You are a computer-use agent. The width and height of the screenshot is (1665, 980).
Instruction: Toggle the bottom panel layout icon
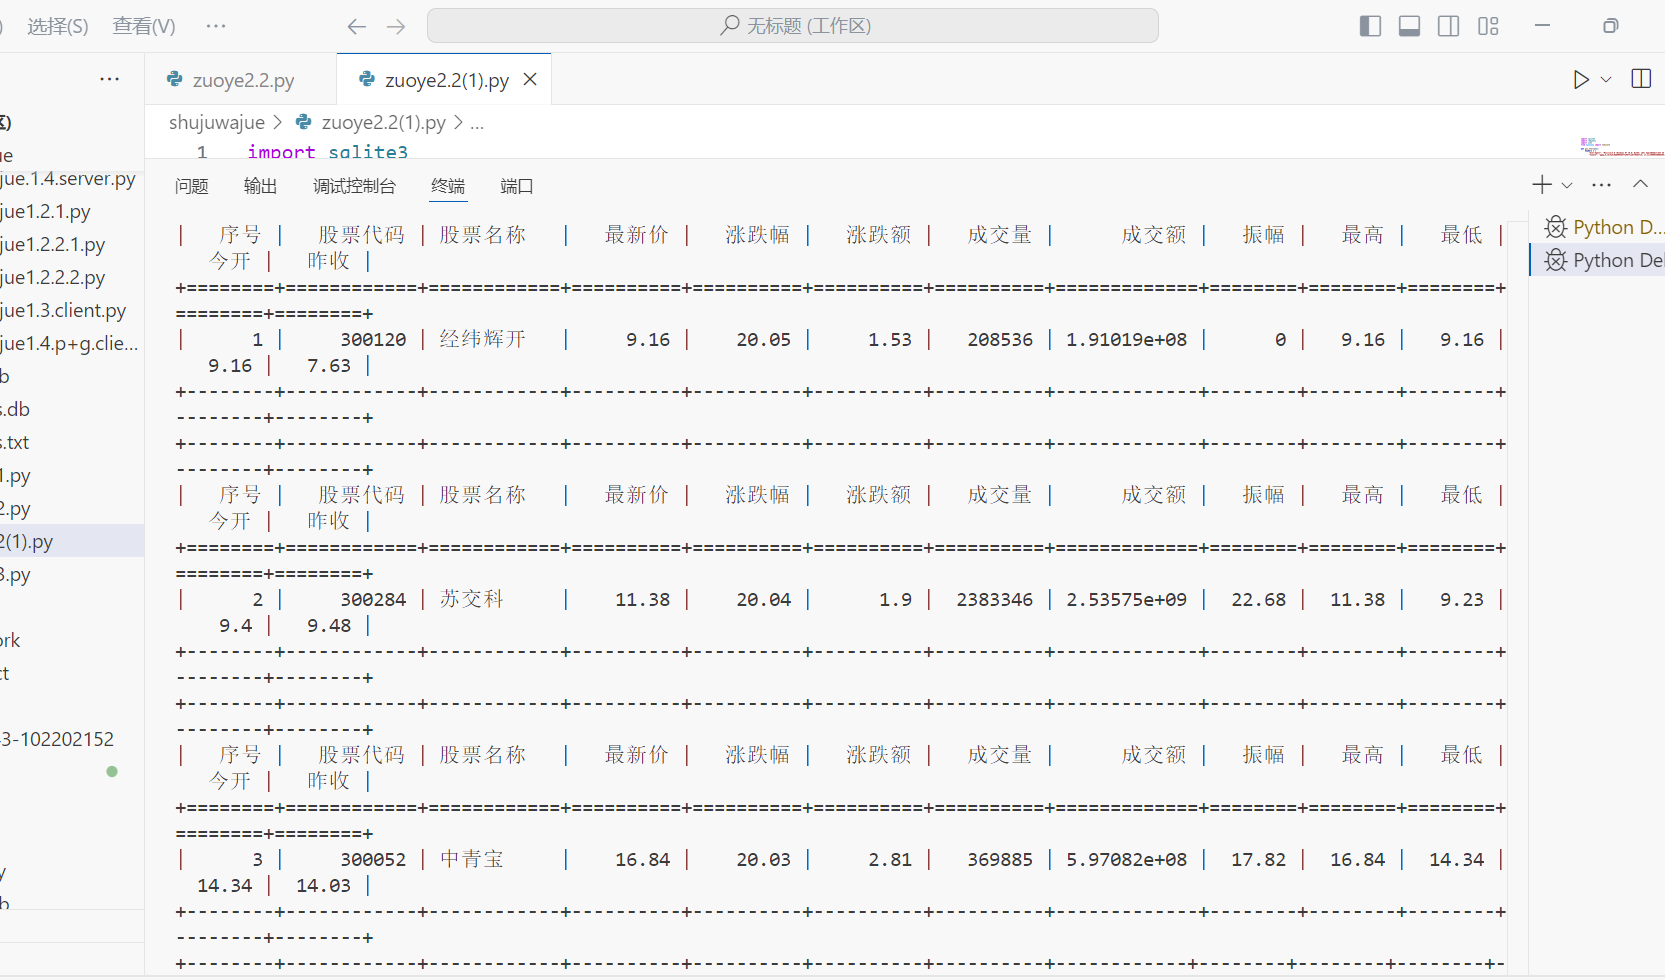(1409, 26)
